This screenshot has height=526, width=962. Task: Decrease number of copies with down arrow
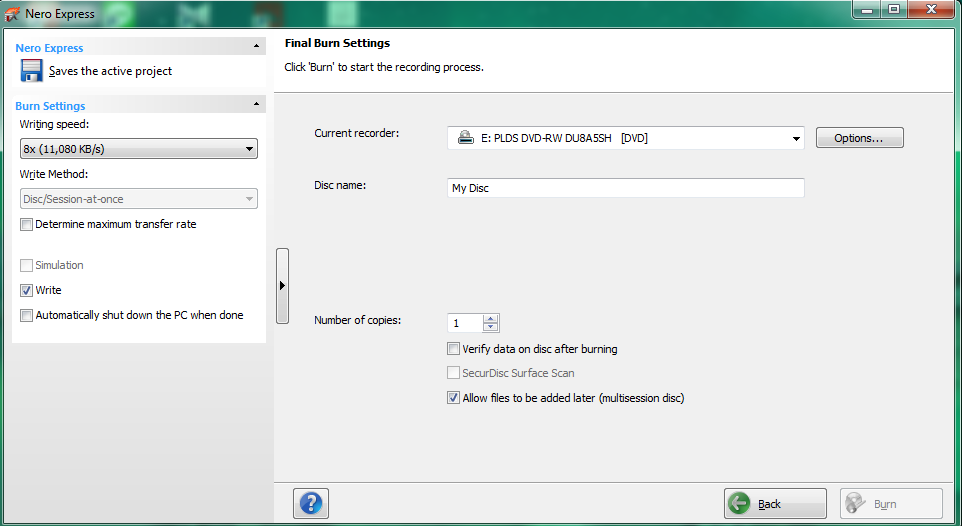(490, 327)
